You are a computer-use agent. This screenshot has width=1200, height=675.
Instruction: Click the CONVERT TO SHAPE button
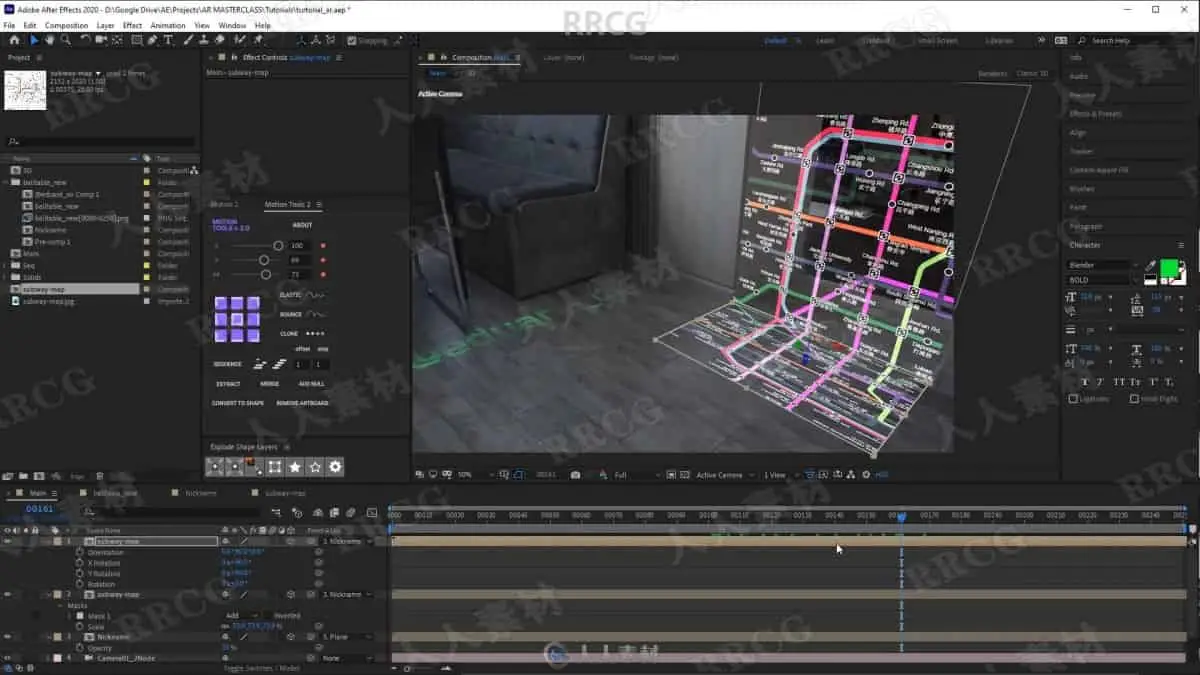[238, 403]
